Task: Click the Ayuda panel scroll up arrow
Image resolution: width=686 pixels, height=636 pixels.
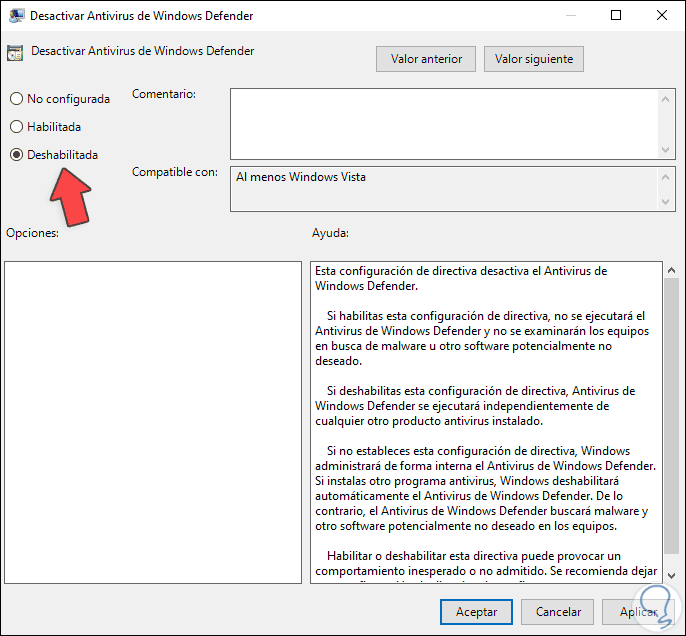Action: (671, 270)
